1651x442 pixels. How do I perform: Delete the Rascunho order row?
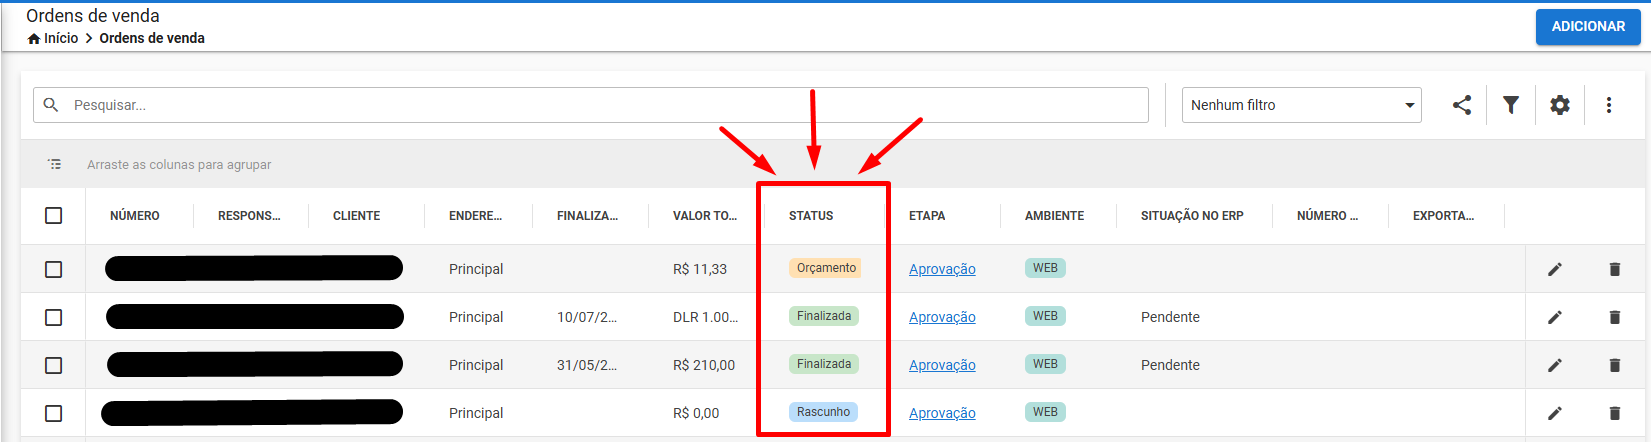point(1614,413)
